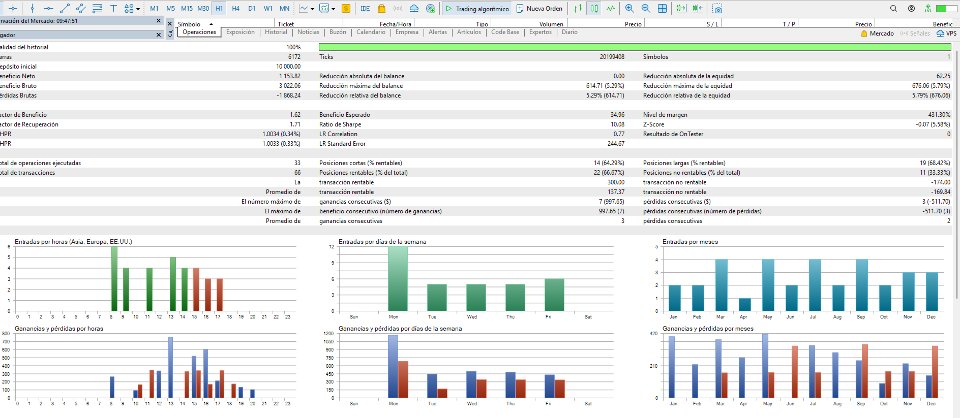Arrange charts with the tile windows icon
Viewport: 960px width, 418px height.
662,9
